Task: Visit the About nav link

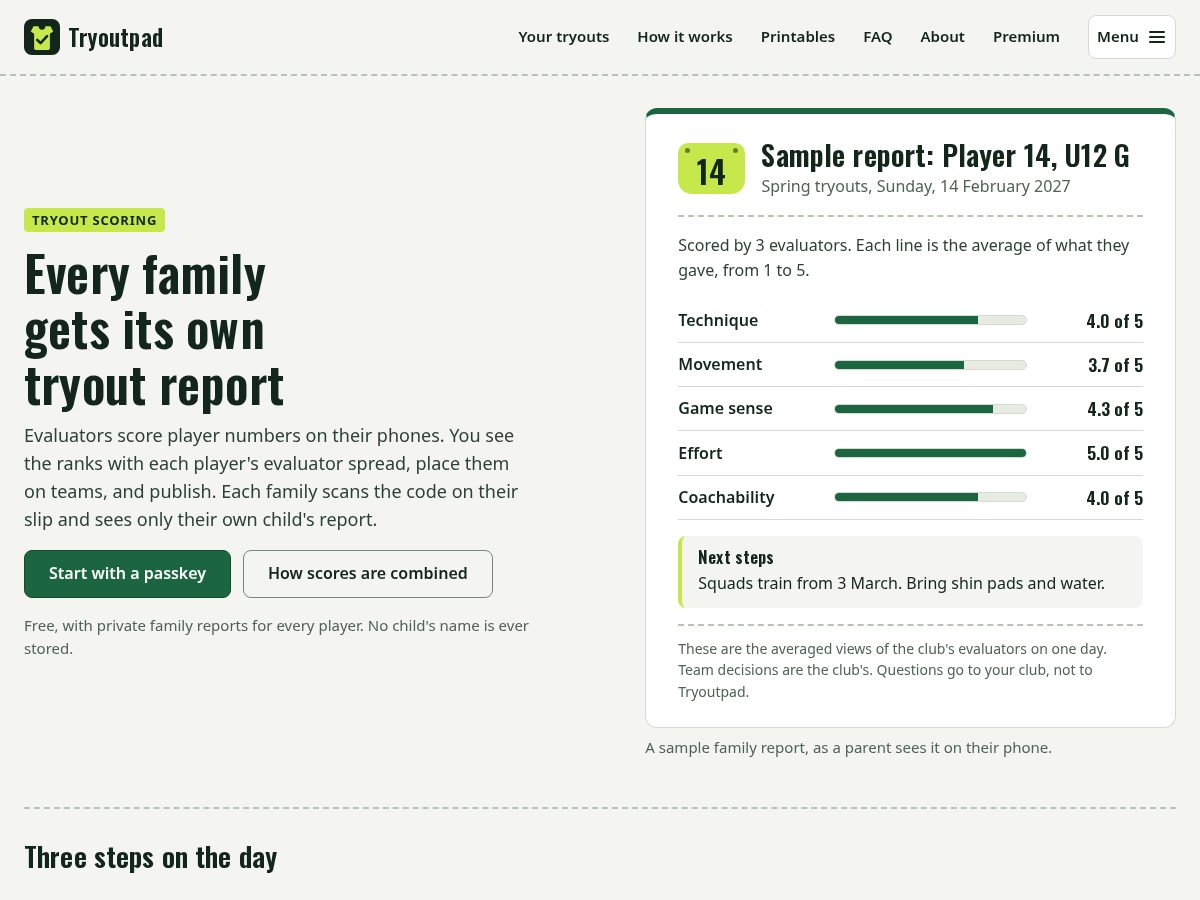Action: tap(942, 37)
